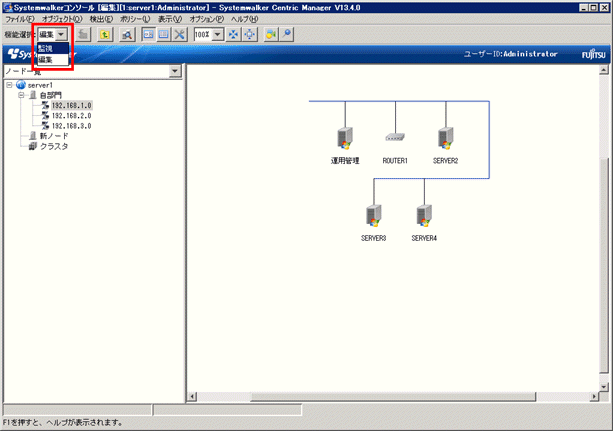Click the wrench and screwdriver tools icon
613x431 pixels.
[179, 34]
